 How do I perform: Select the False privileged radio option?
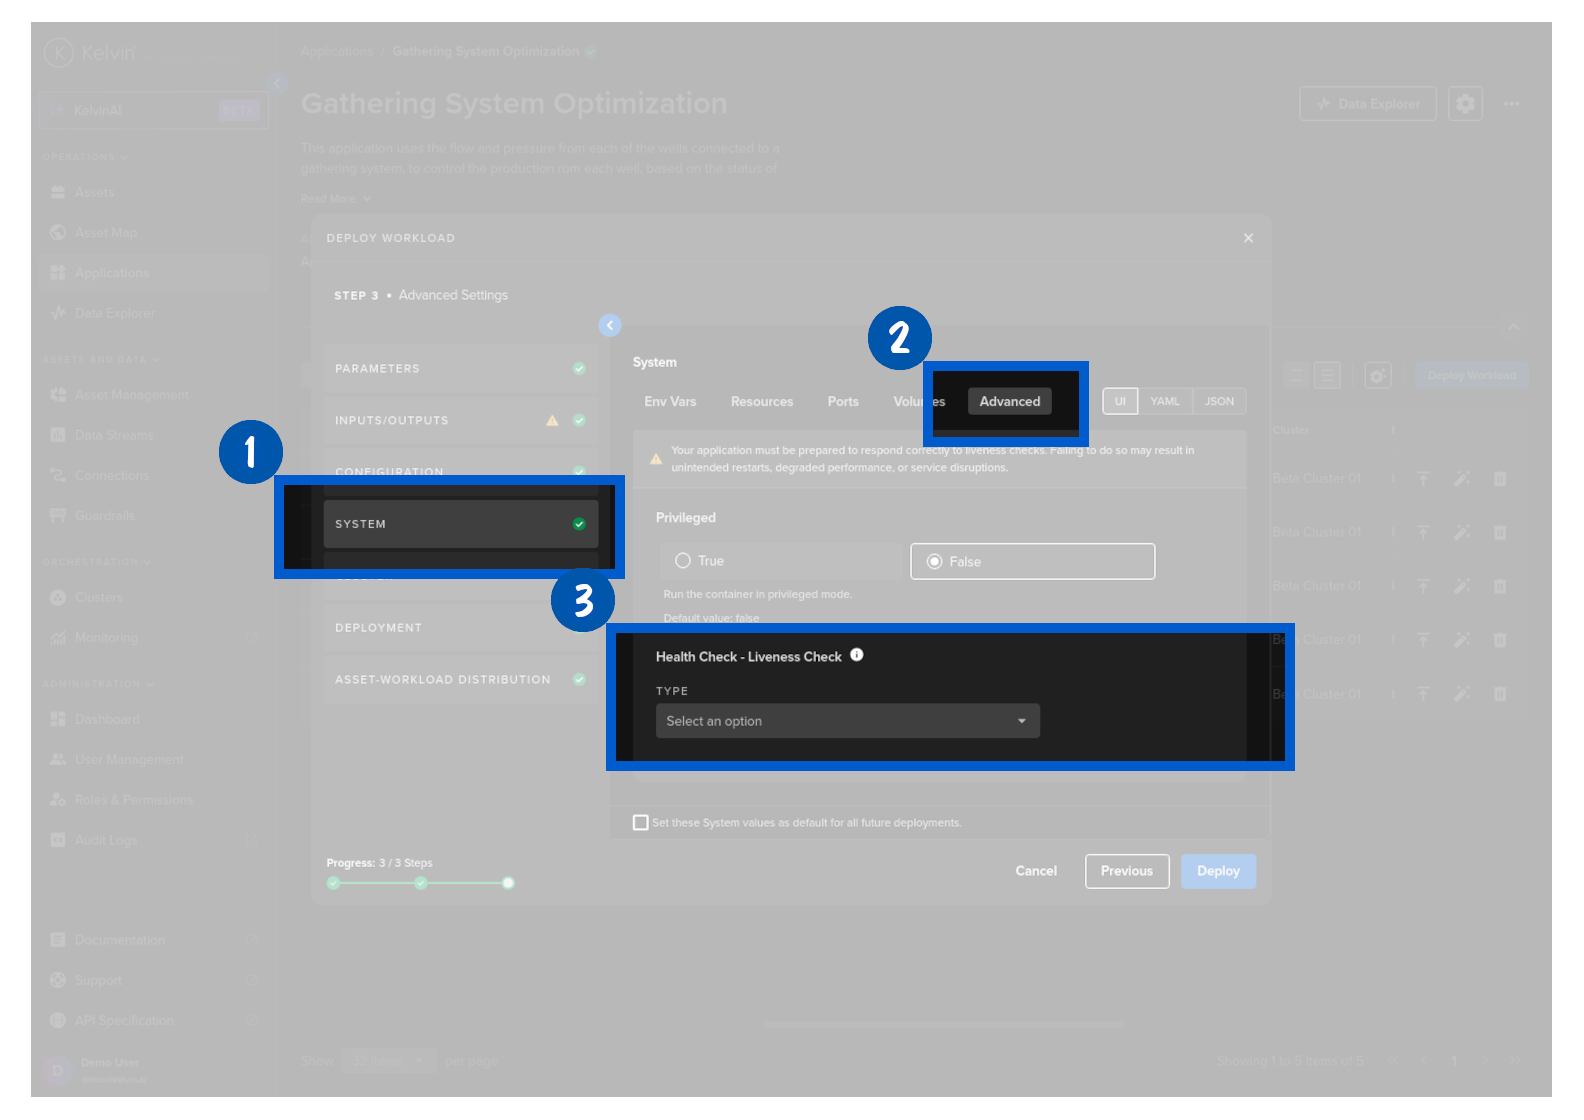click(935, 562)
